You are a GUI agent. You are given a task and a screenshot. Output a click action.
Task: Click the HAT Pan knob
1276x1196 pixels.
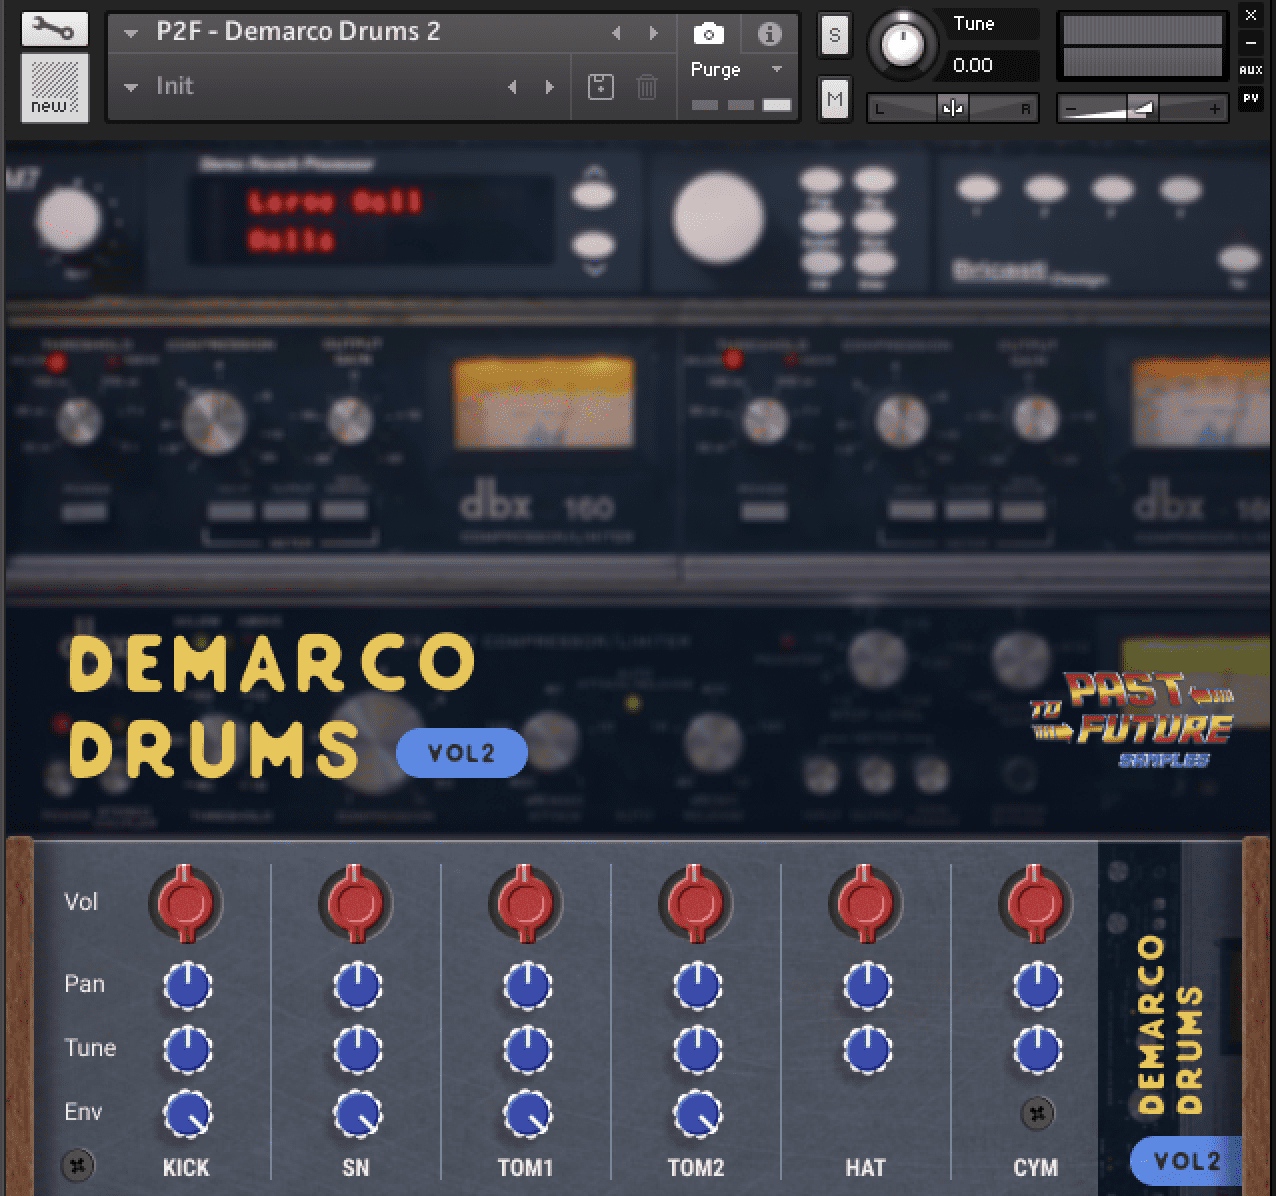point(867,985)
